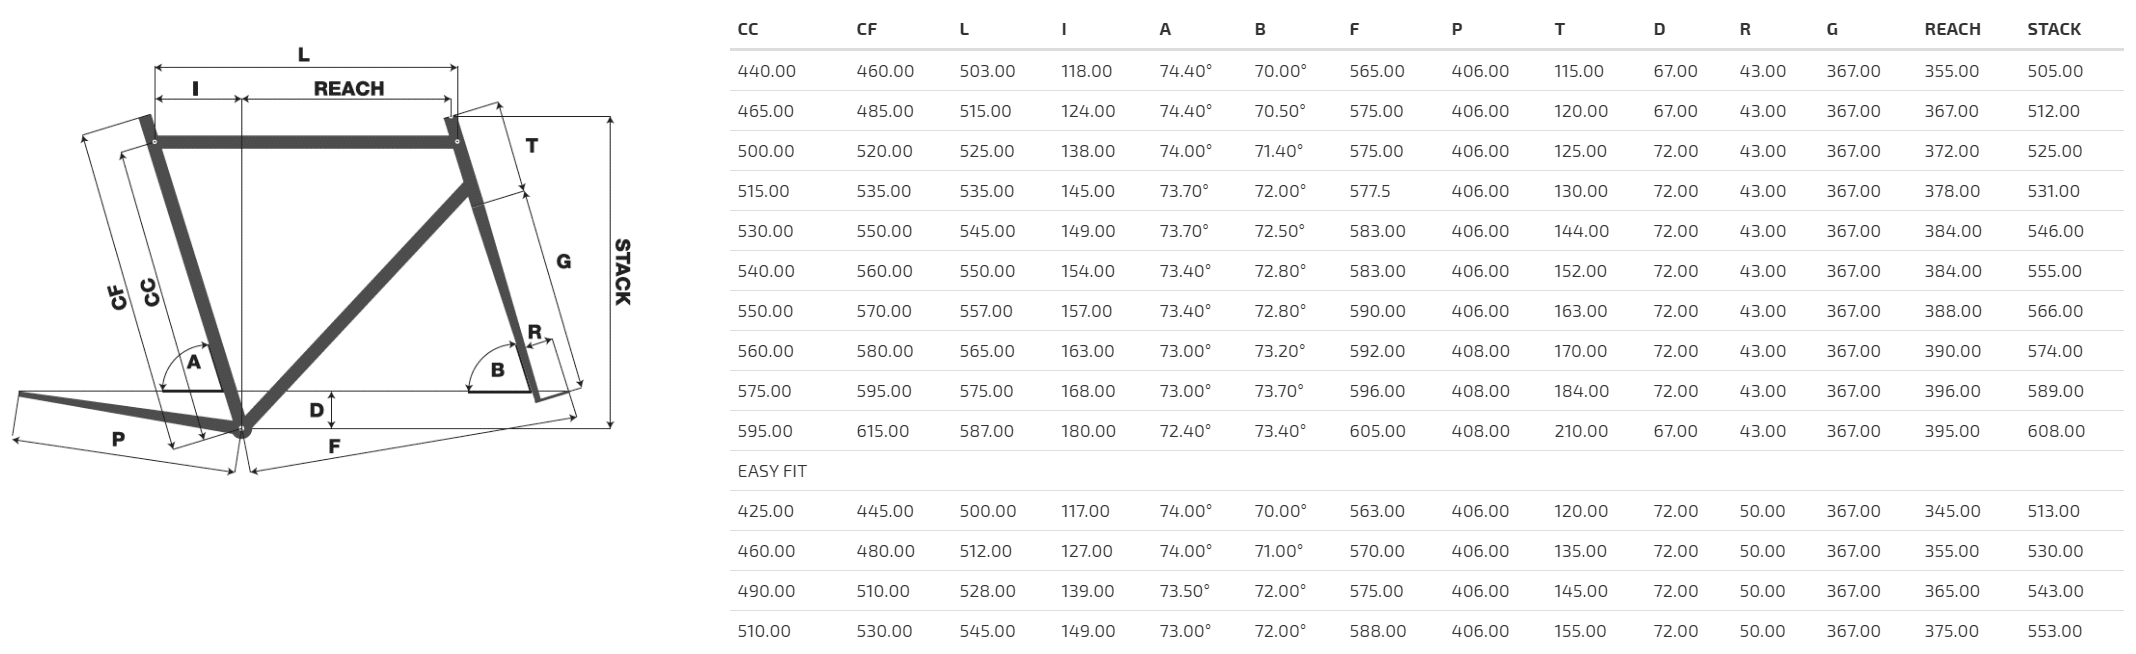Click the REACH label in frame diagram
This screenshot has width=2136, height=654.
348,88
